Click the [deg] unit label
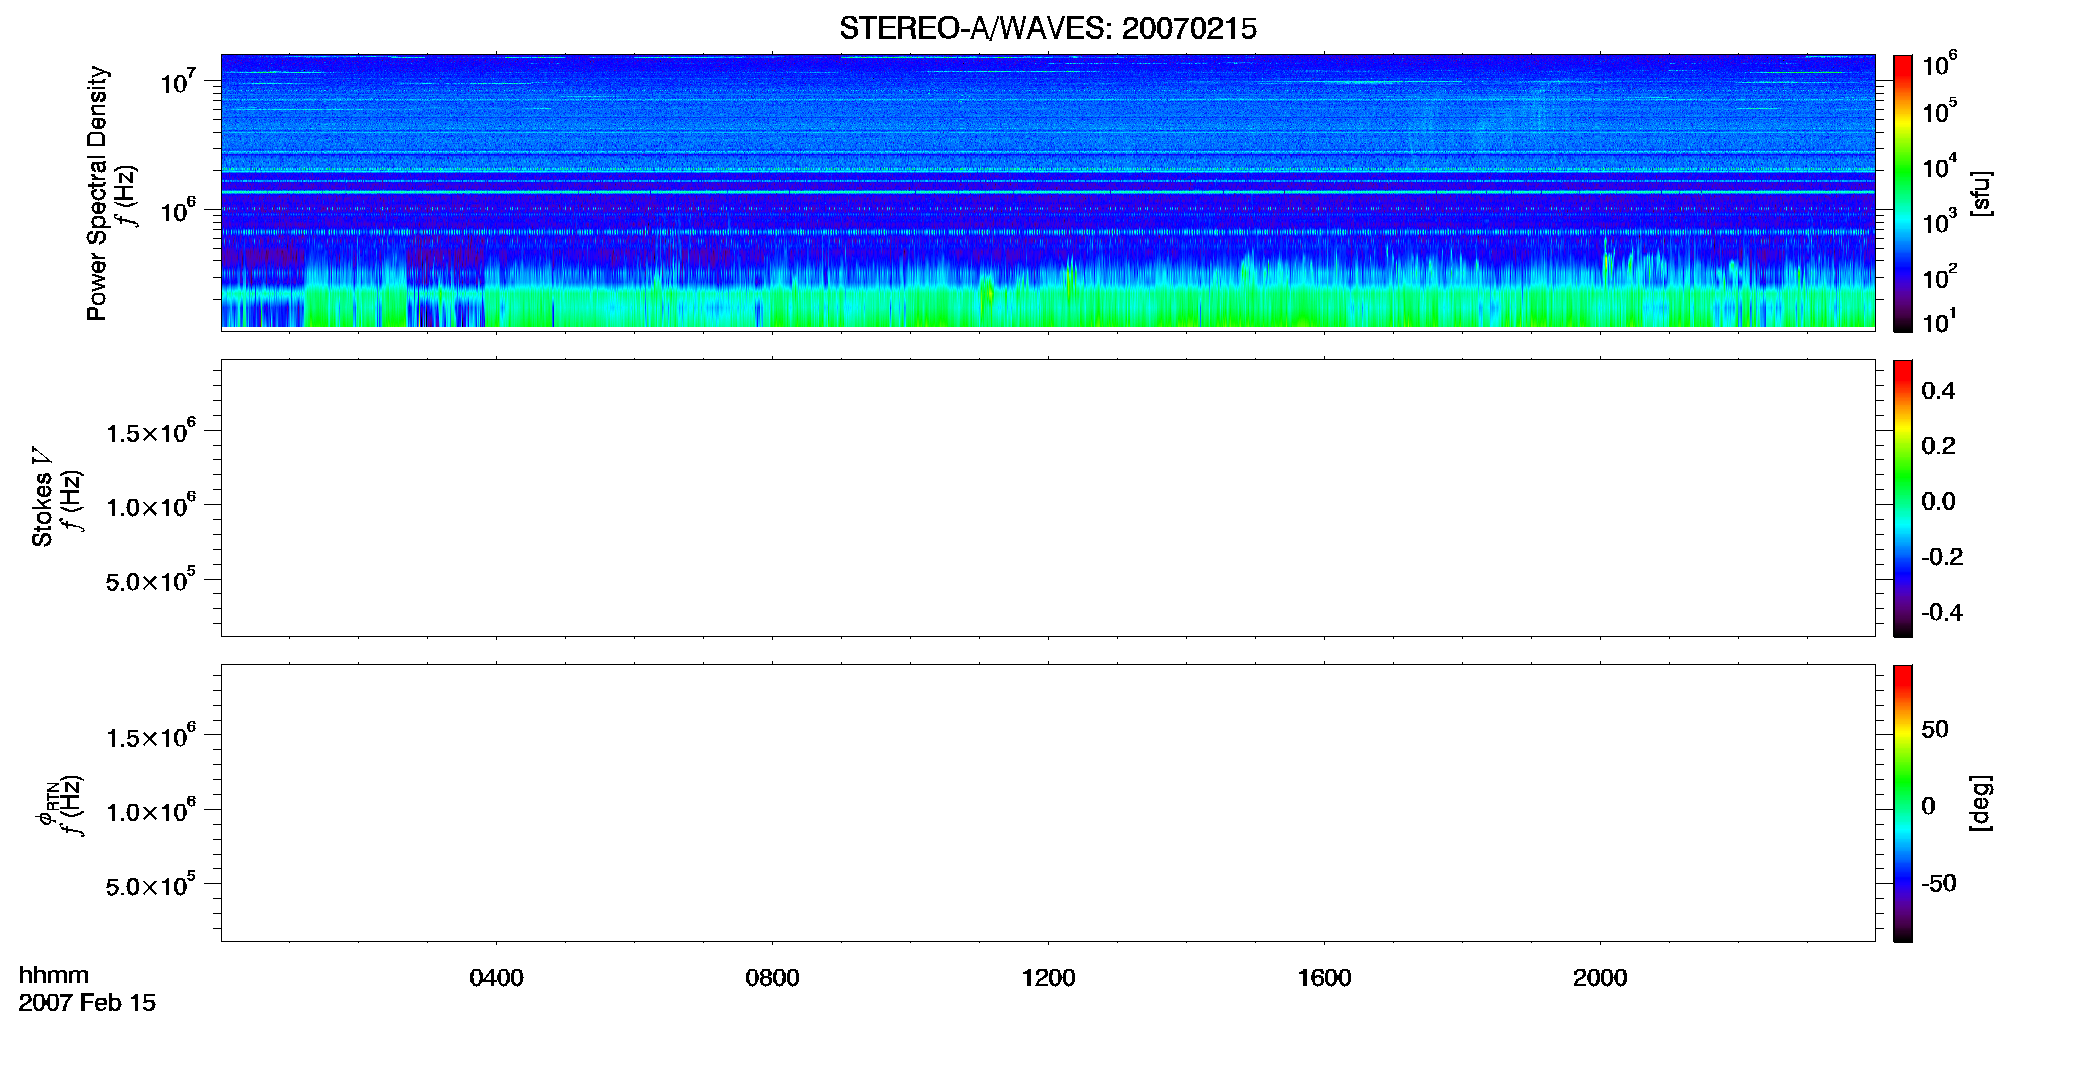 [x=1980, y=803]
